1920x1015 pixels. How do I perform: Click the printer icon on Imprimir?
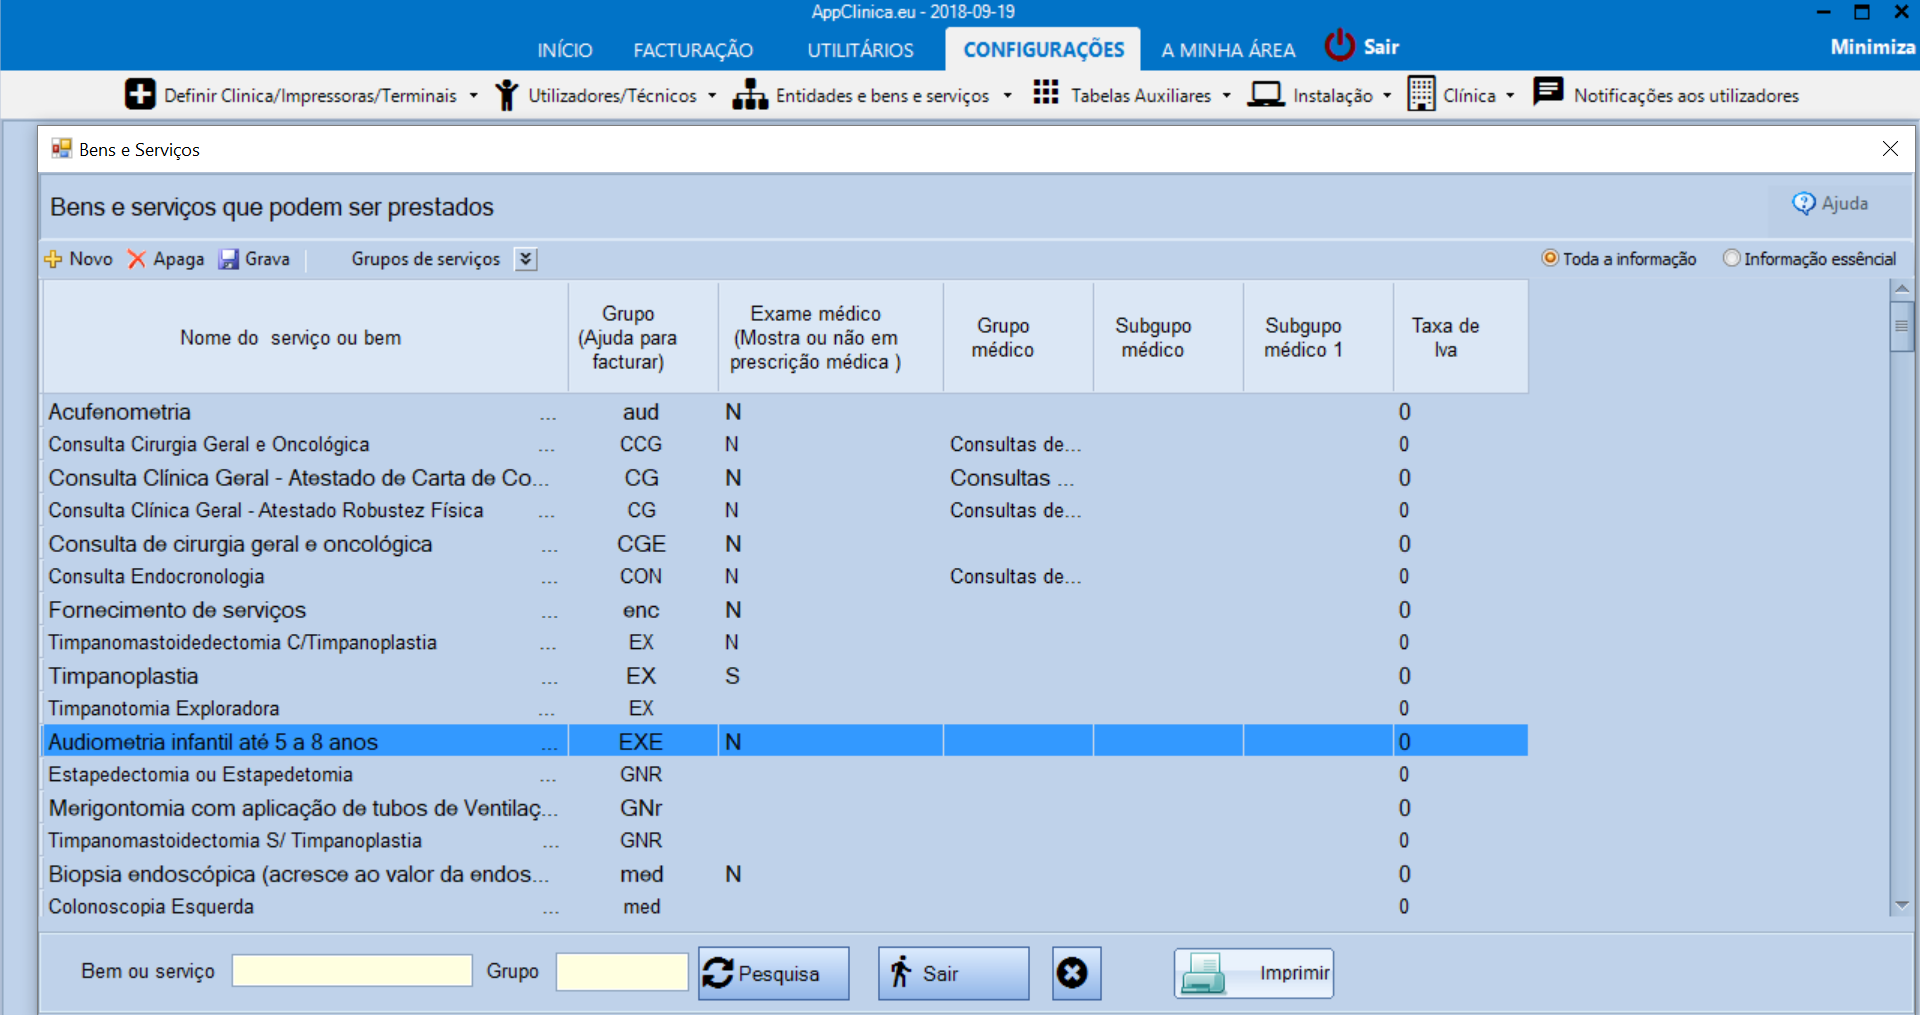click(x=1203, y=973)
